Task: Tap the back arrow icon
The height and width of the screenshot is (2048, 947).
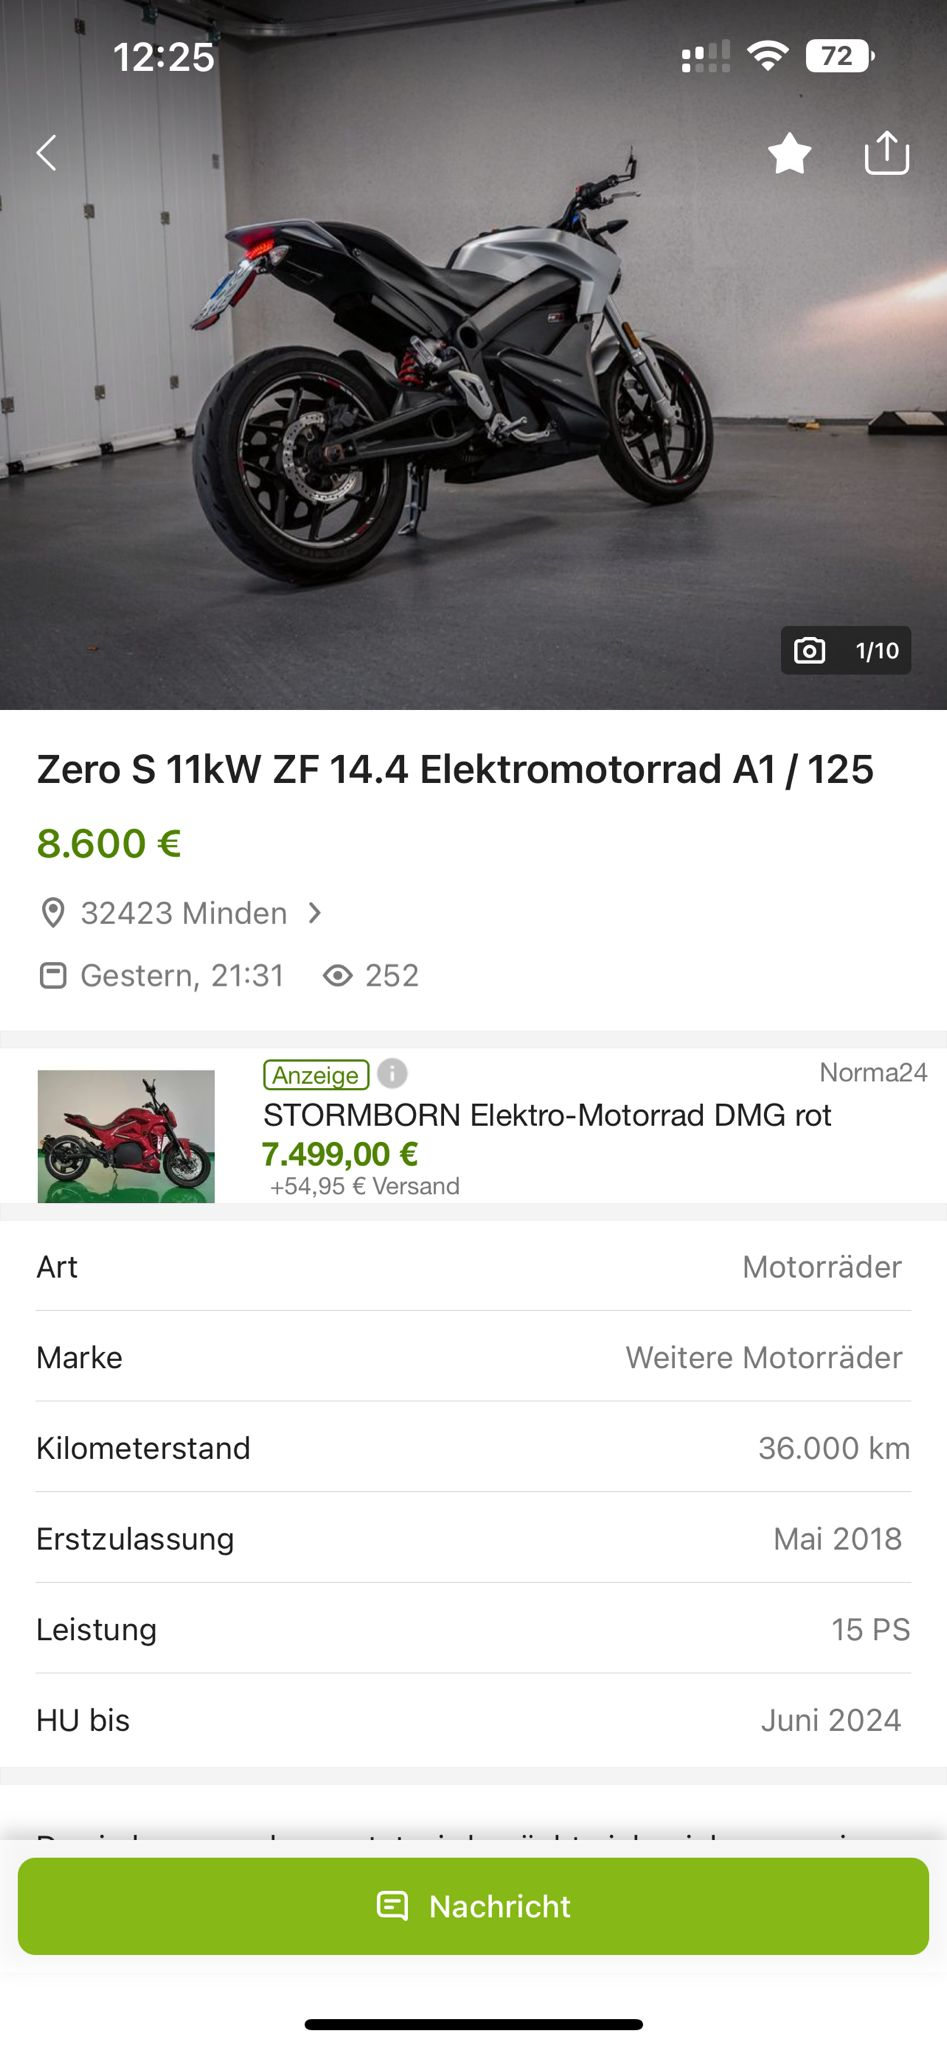Action: coord(46,153)
